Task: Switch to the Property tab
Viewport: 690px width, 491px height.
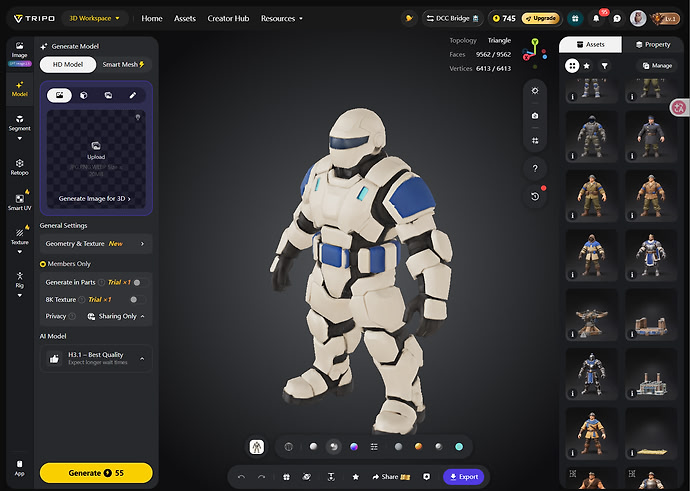Action: 653,44
